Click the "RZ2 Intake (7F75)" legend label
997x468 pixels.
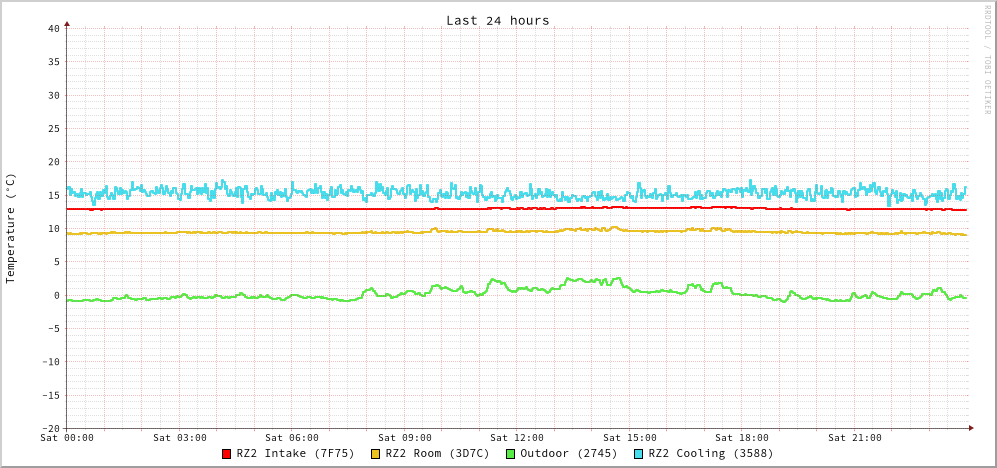[295, 453]
